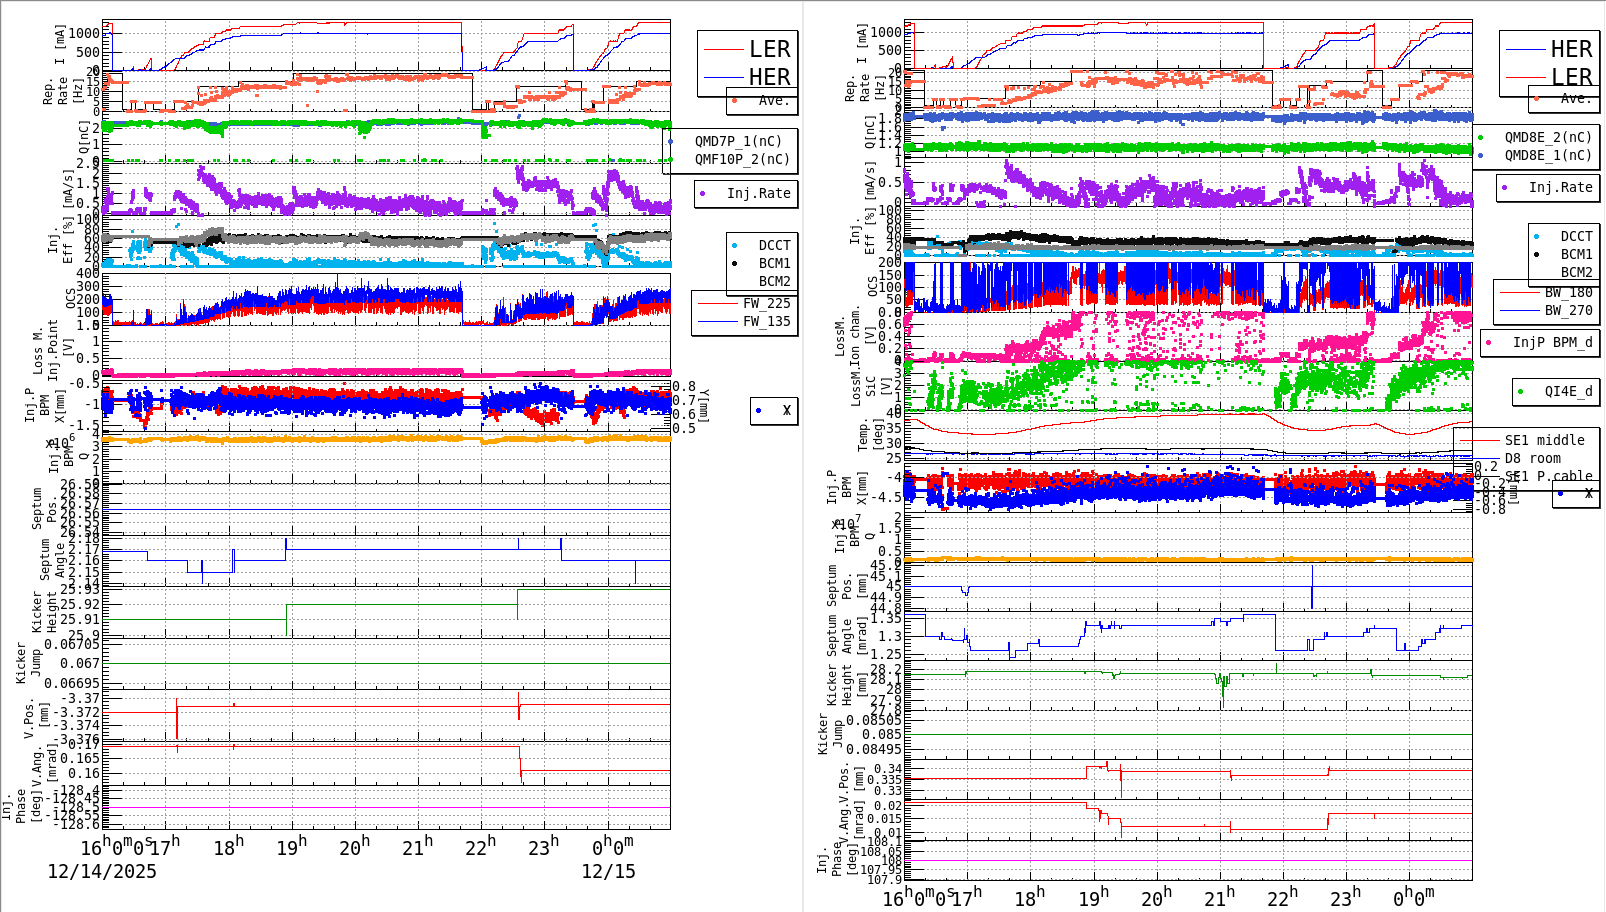Select the QMD8E_2(nC) legend marker

(1481, 137)
